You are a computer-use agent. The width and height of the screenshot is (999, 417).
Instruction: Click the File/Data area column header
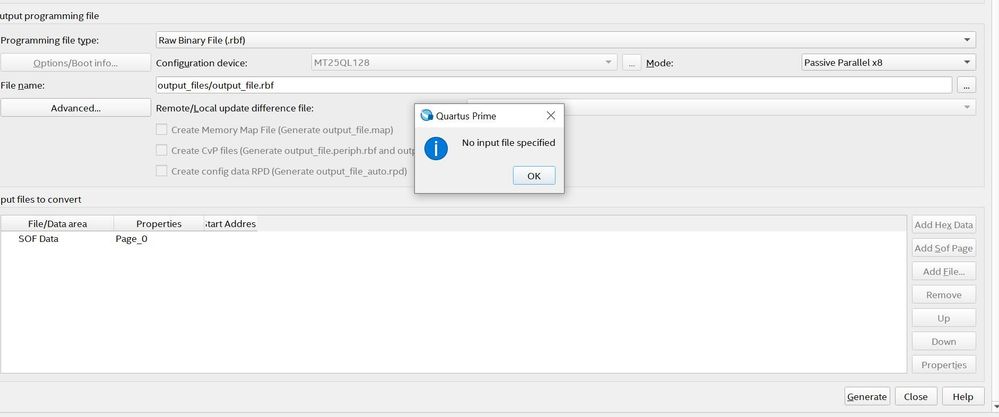(x=57, y=223)
